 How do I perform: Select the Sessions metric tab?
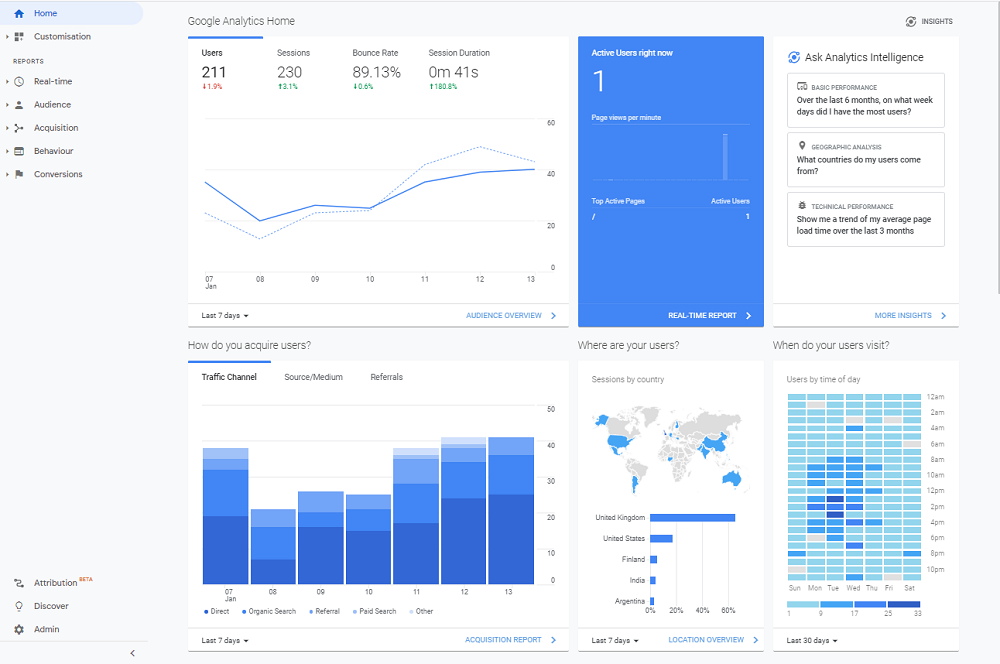[300, 69]
